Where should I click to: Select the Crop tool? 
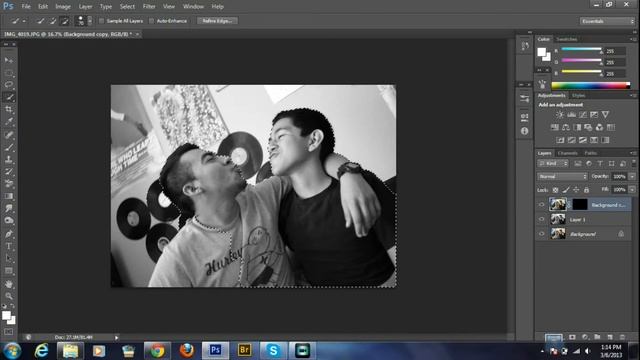[x=9, y=109]
